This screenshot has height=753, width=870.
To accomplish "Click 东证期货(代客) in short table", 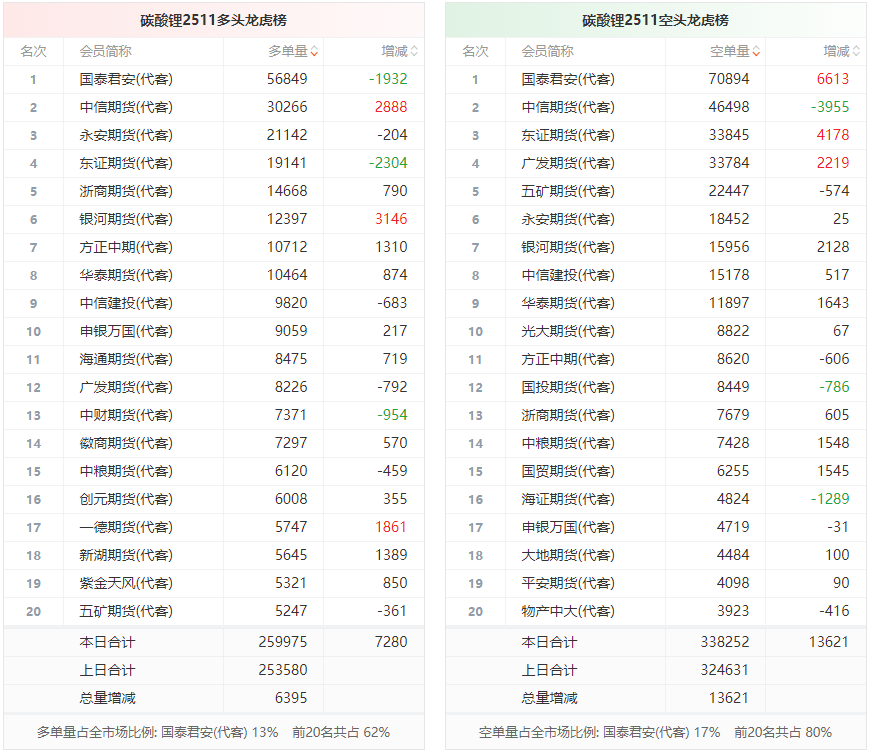I will (568, 135).
